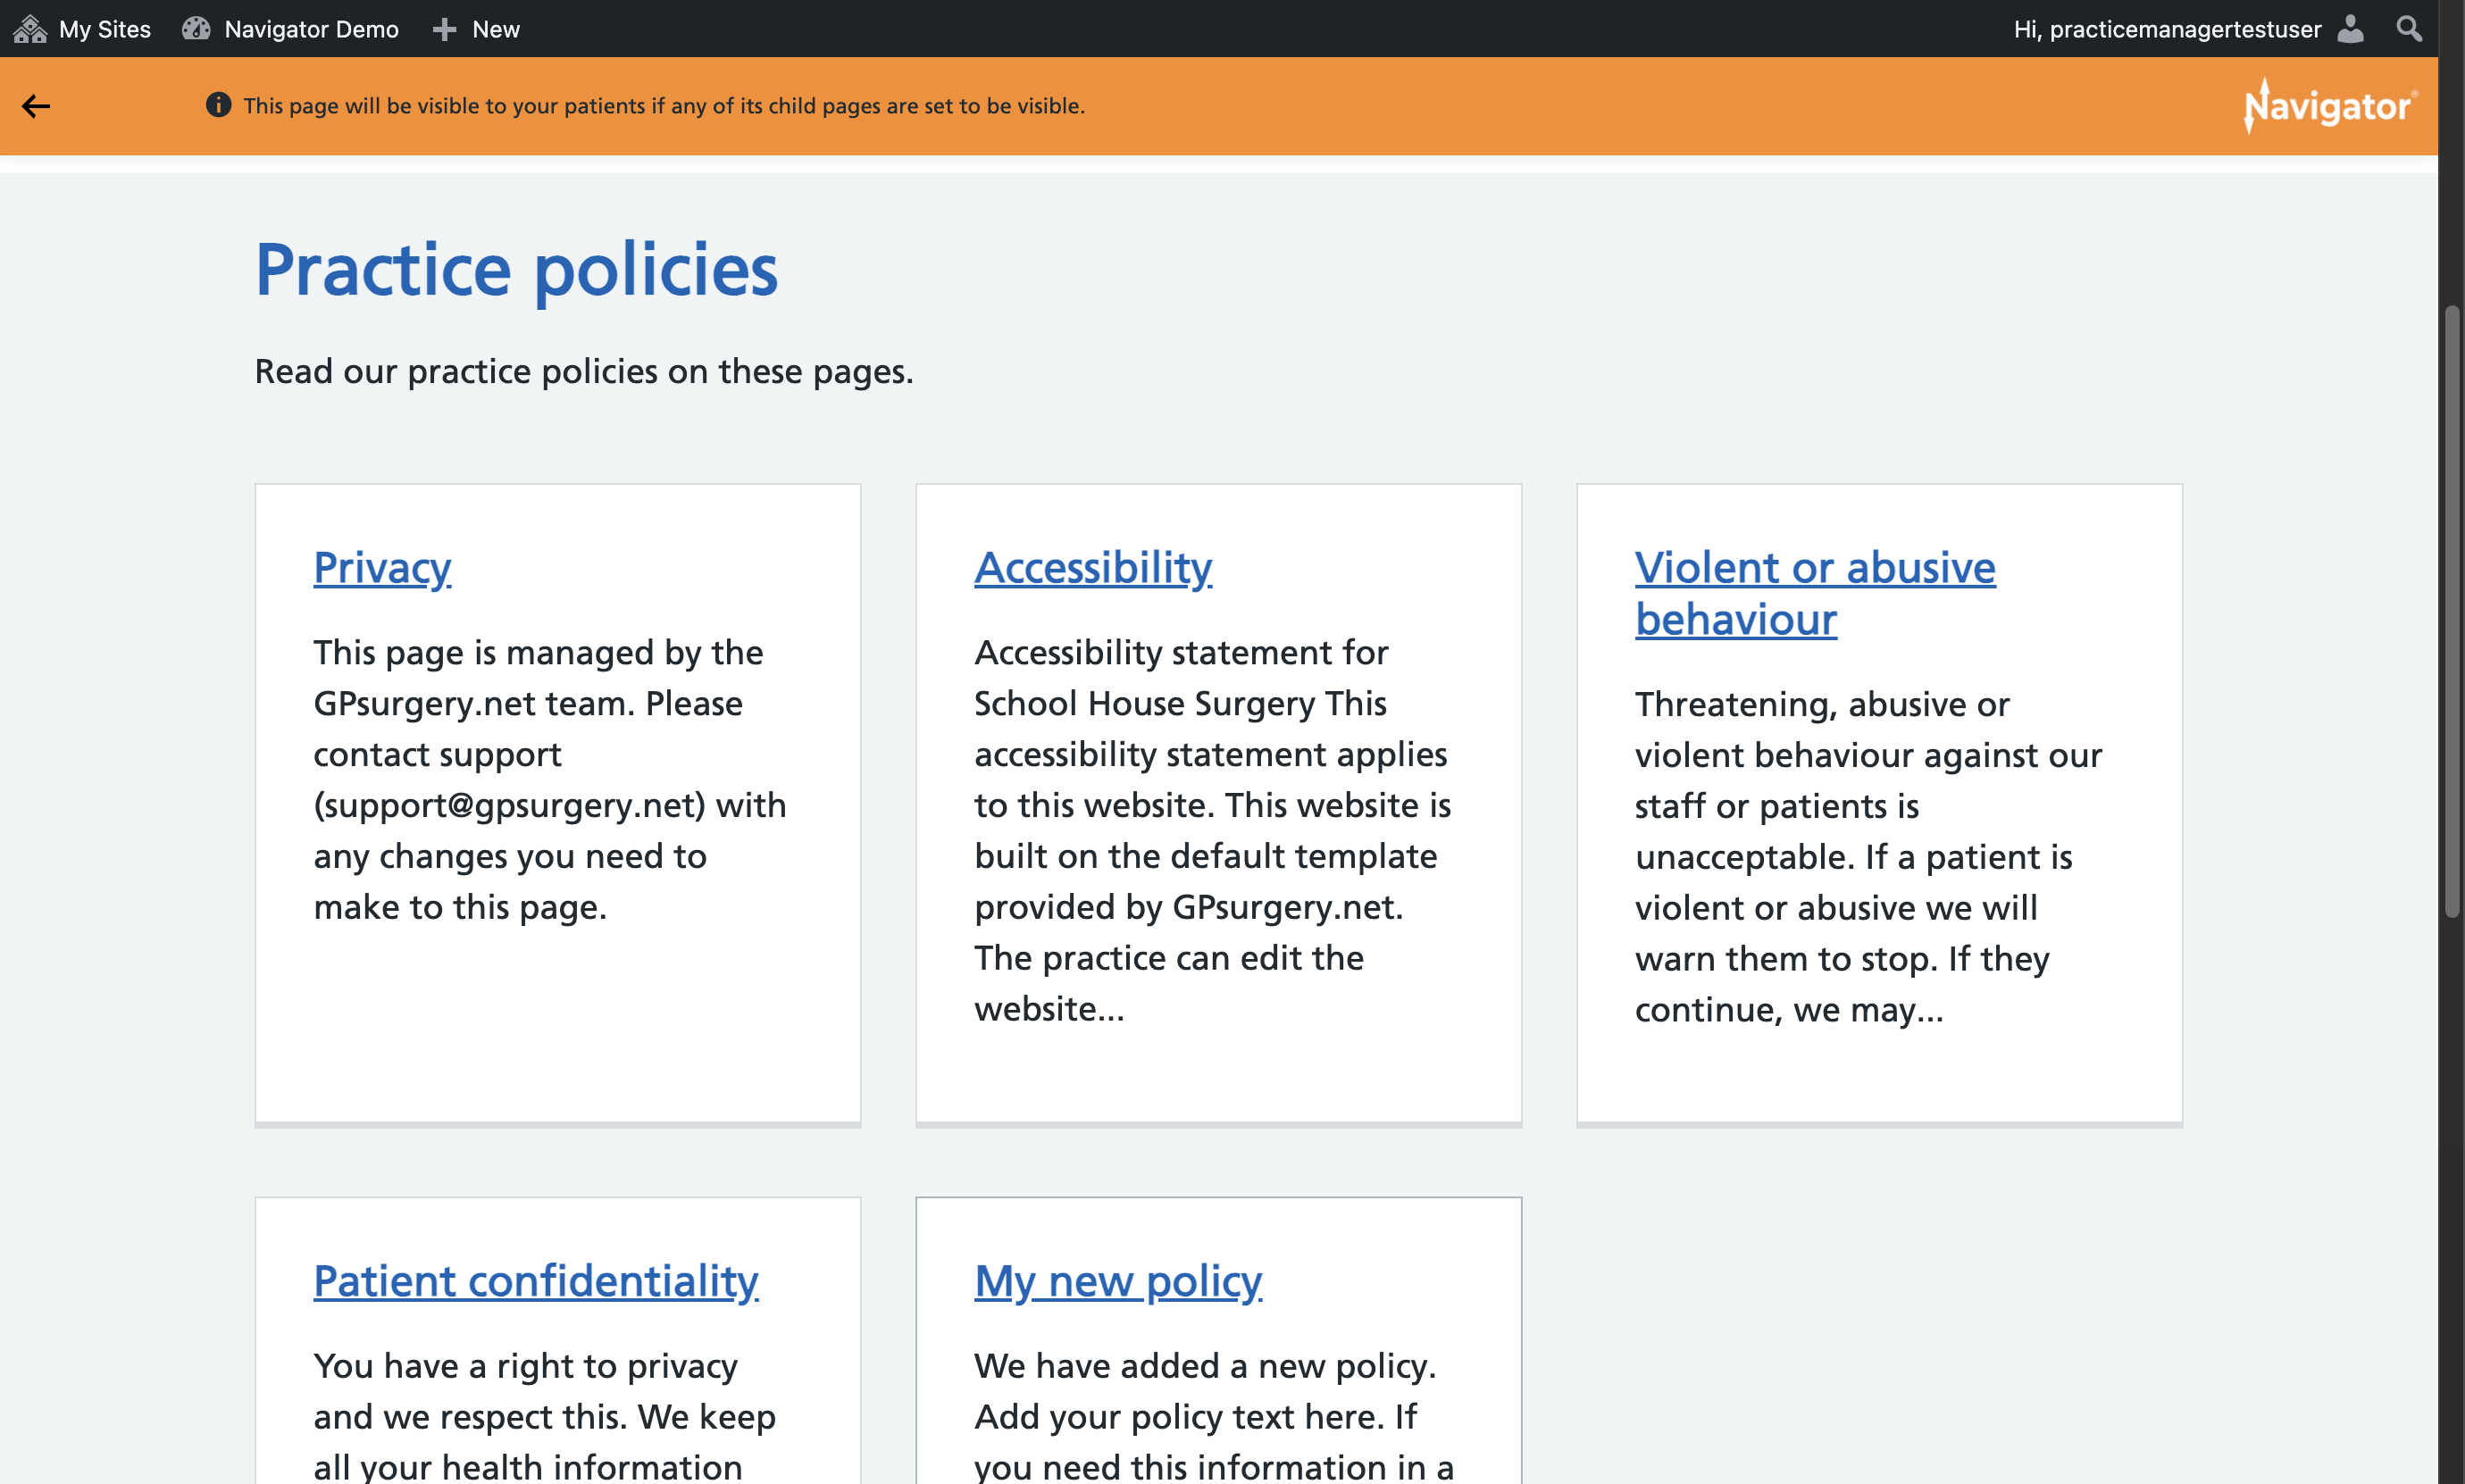Viewport: 2465px width, 1484px height.
Task: Click the plus icon beside New
Action: pos(444,30)
